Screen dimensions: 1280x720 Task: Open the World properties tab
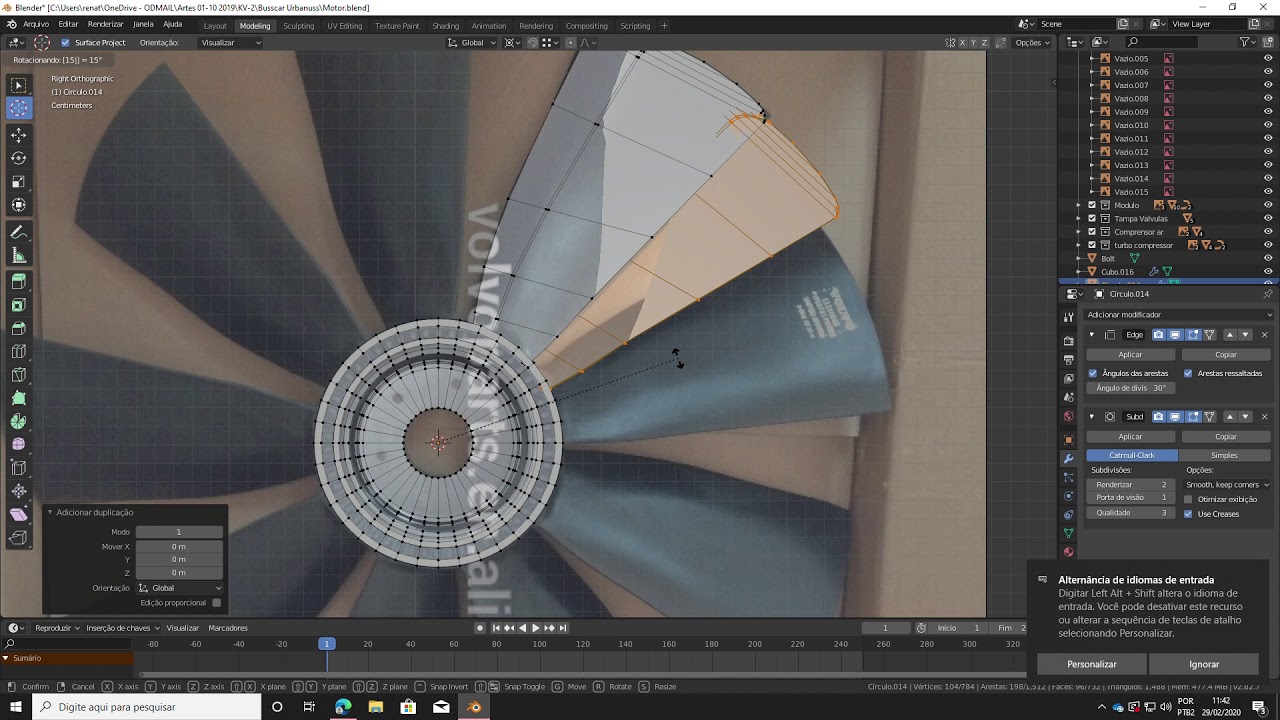coord(1069,416)
